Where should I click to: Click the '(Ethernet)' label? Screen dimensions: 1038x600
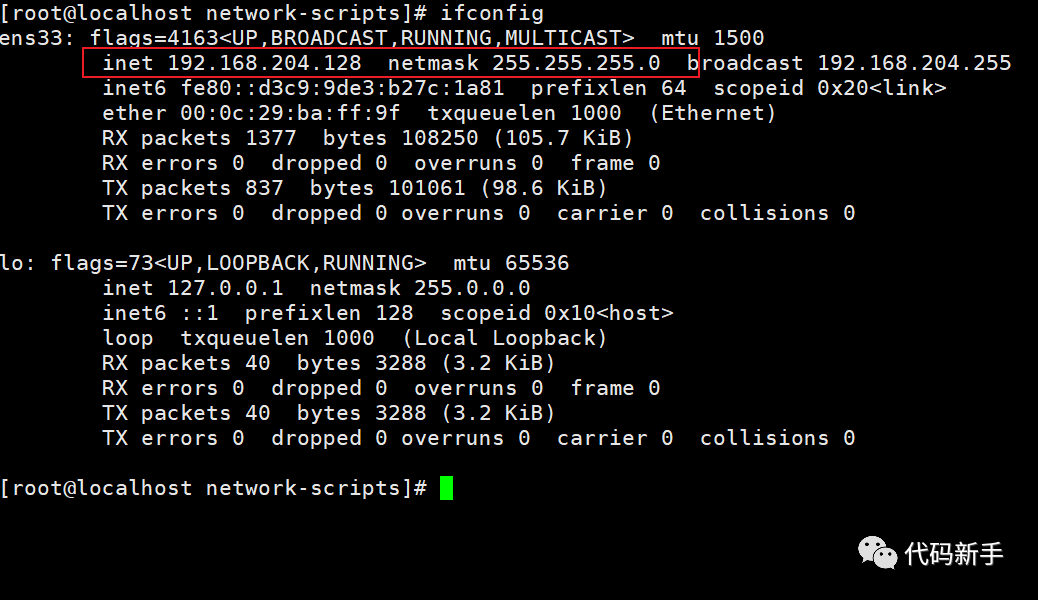[712, 113]
